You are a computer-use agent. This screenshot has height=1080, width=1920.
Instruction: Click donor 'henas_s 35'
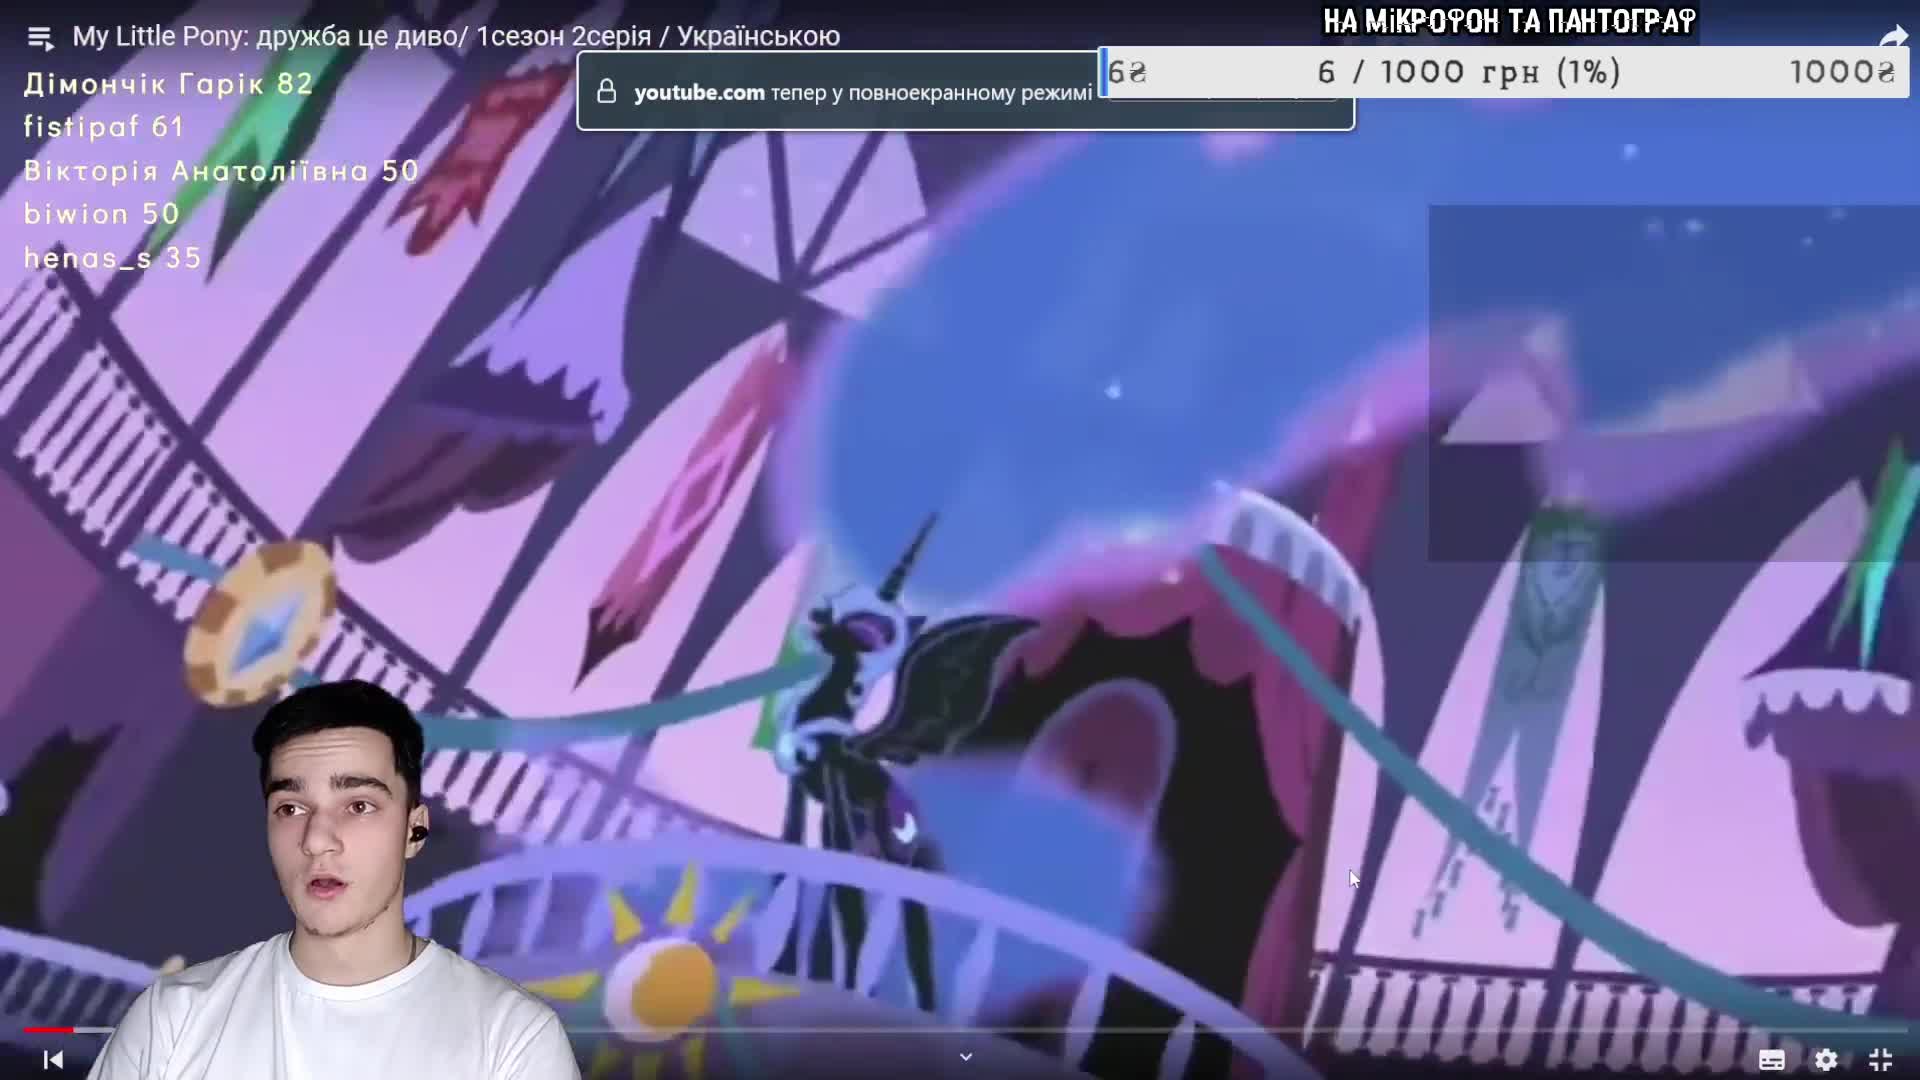tap(112, 258)
